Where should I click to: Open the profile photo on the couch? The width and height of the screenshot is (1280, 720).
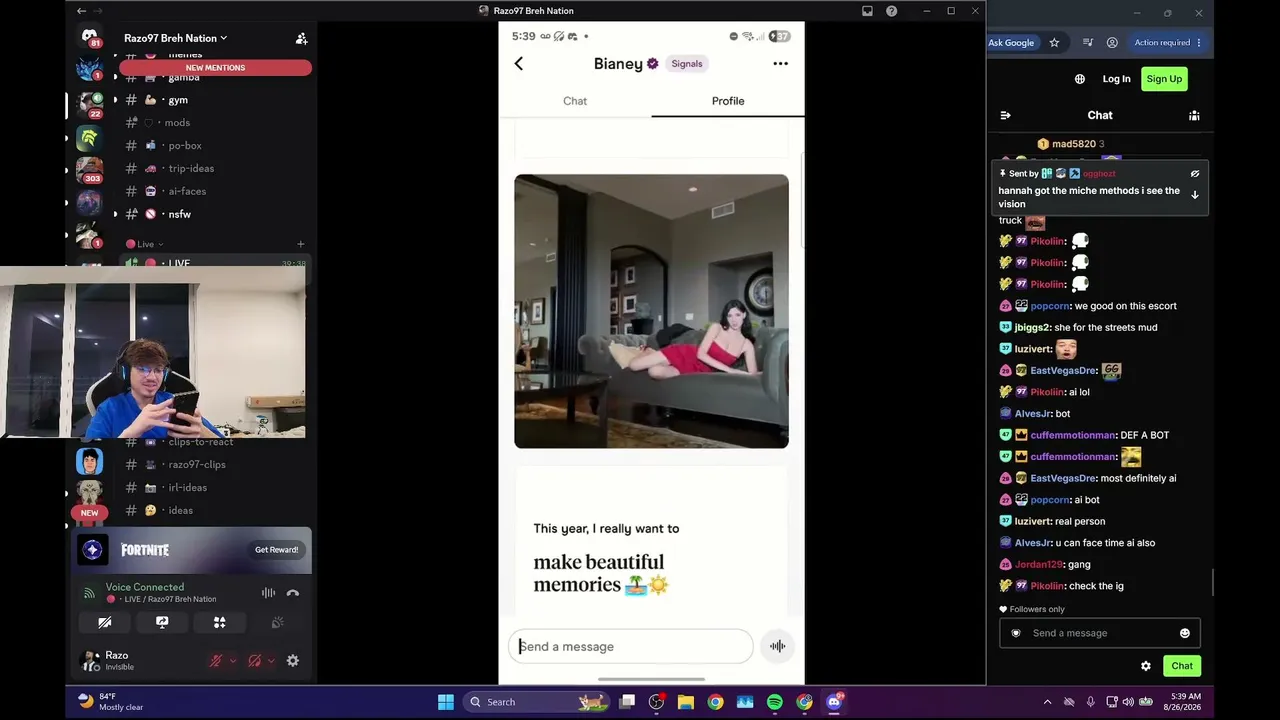coord(651,311)
